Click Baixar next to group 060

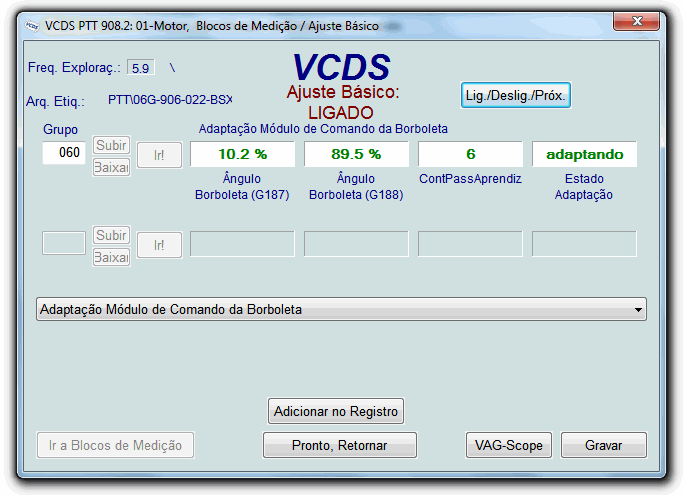coord(111,167)
